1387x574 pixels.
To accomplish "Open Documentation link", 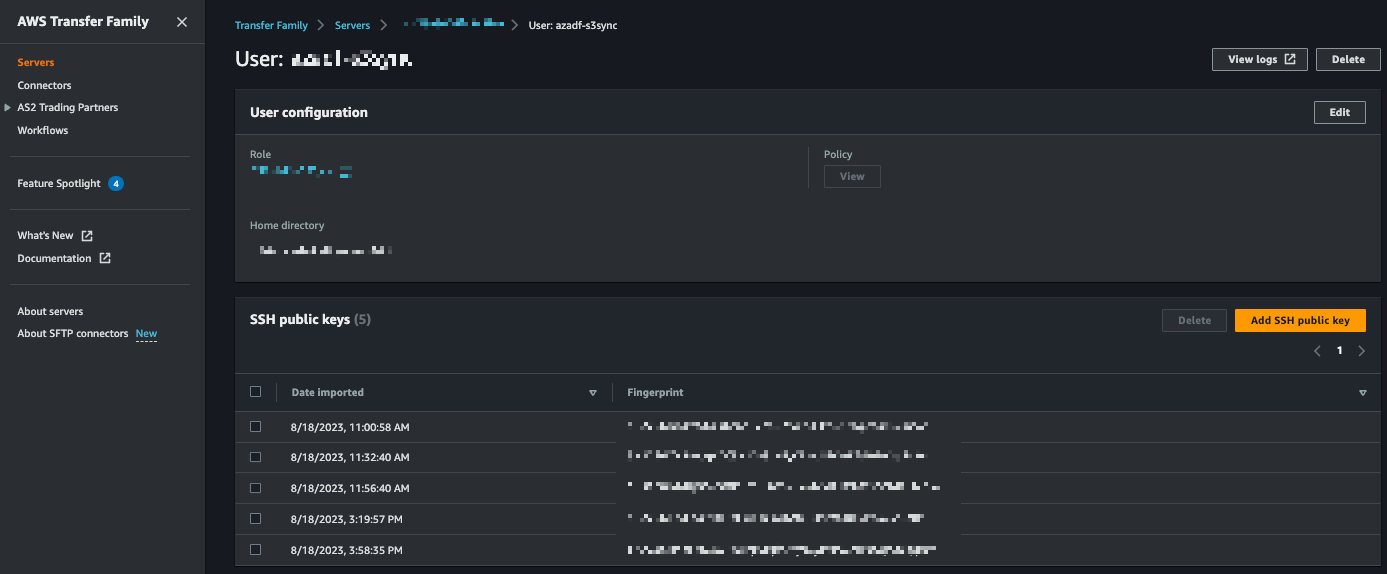I will pos(54,258).
